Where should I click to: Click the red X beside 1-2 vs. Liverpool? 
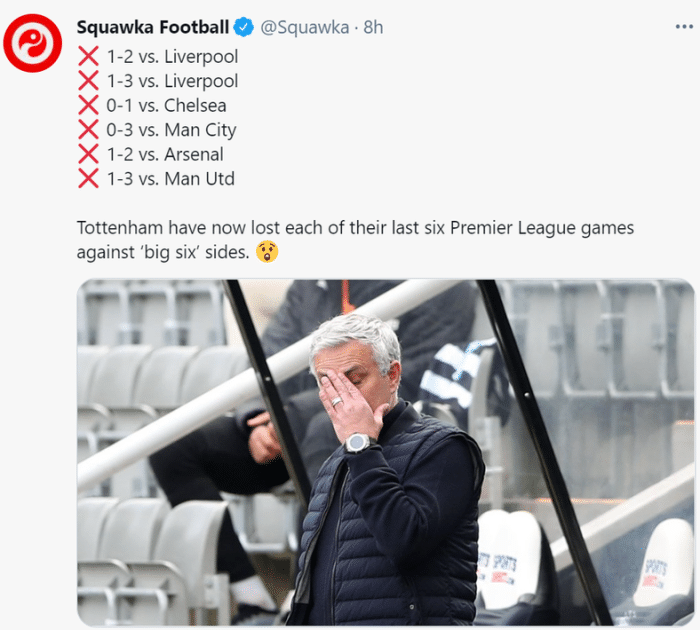tap(88, 57)
